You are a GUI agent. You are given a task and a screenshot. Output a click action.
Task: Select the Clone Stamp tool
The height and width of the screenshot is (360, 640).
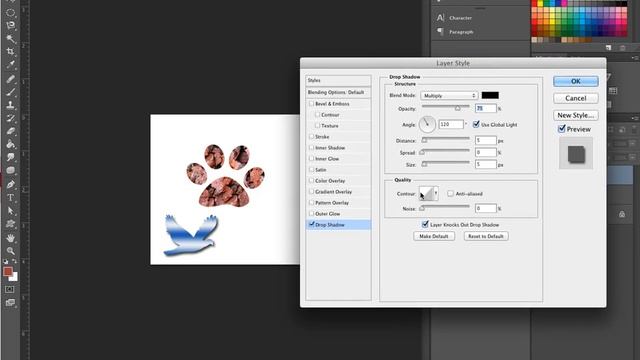point(11,105)
